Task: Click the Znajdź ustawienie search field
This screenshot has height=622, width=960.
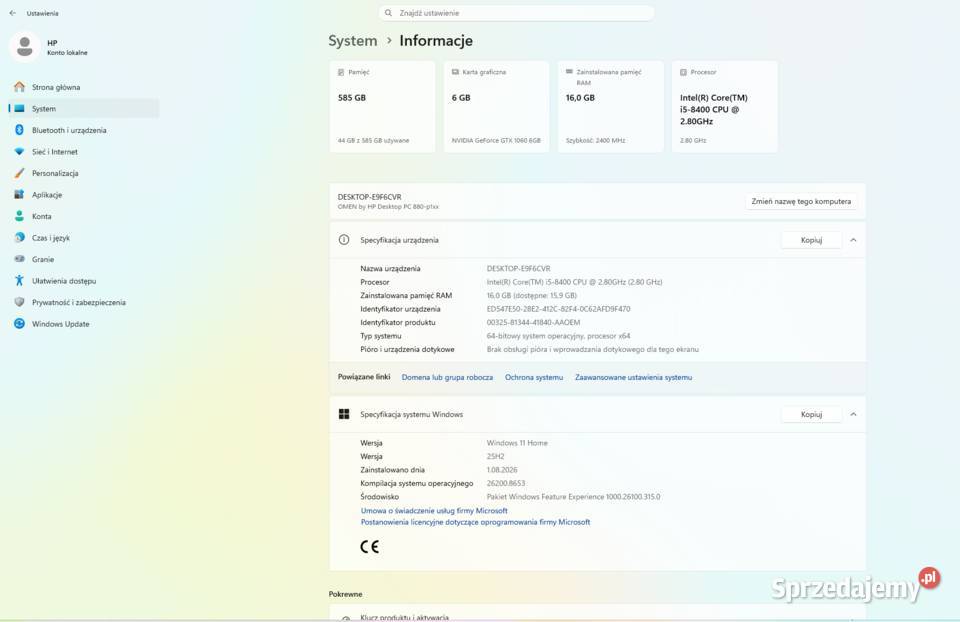Action: tap(516, 13)
